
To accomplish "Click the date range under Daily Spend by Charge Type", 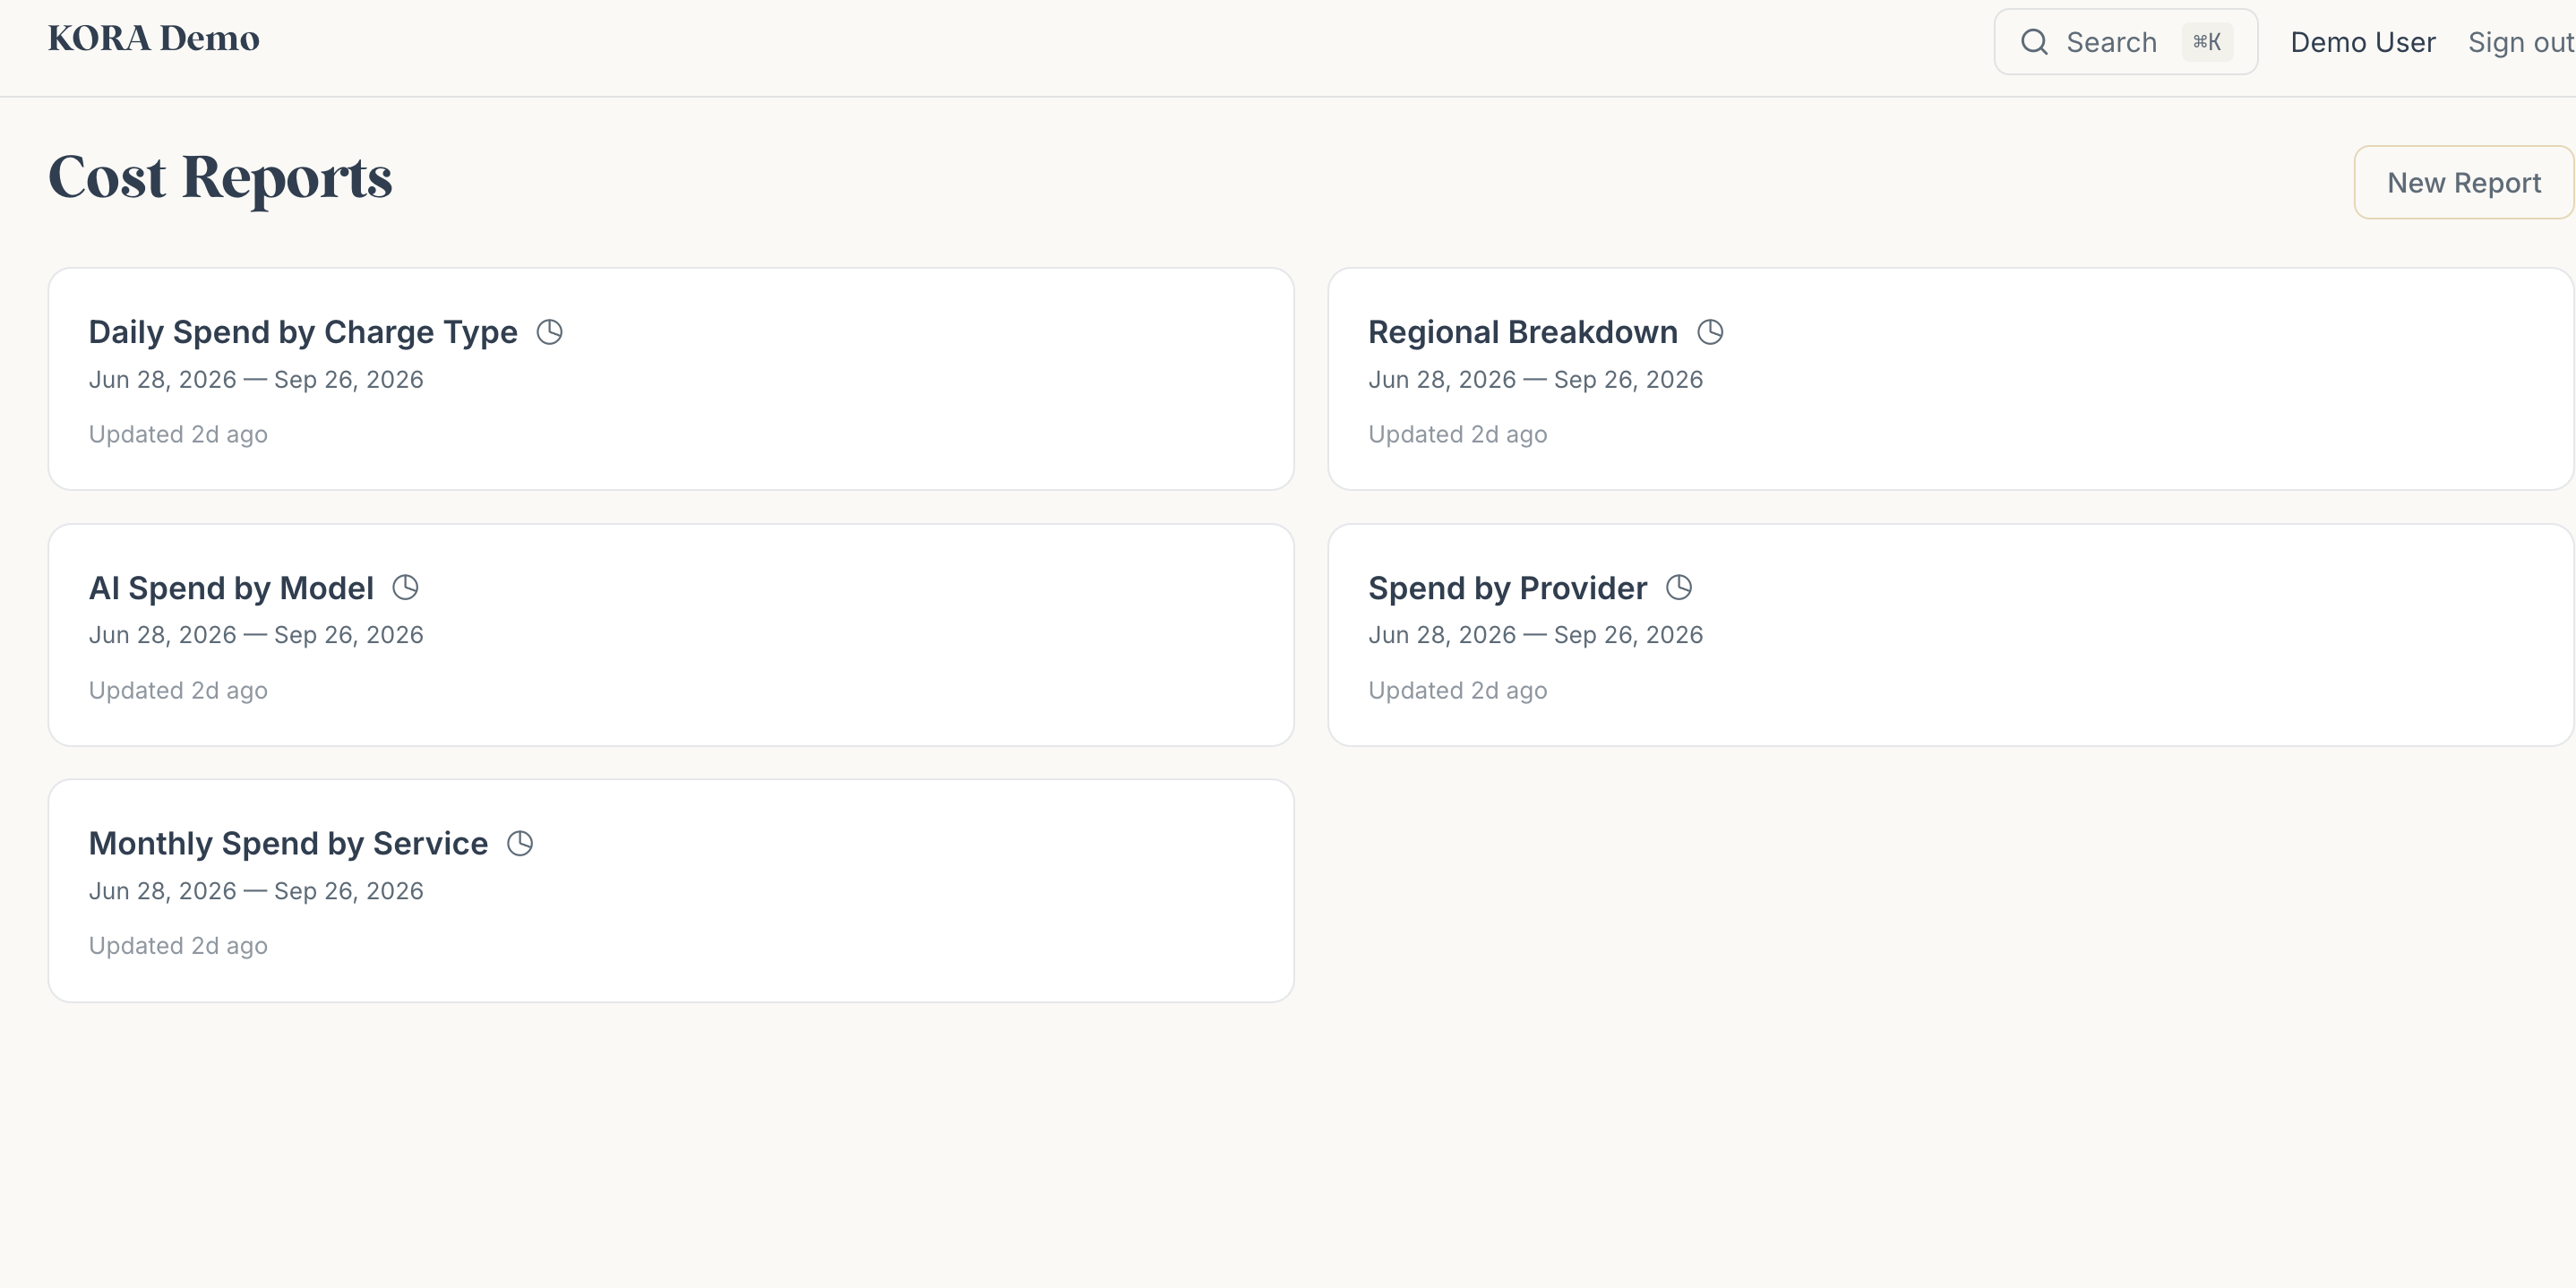I will coord(256,380).
